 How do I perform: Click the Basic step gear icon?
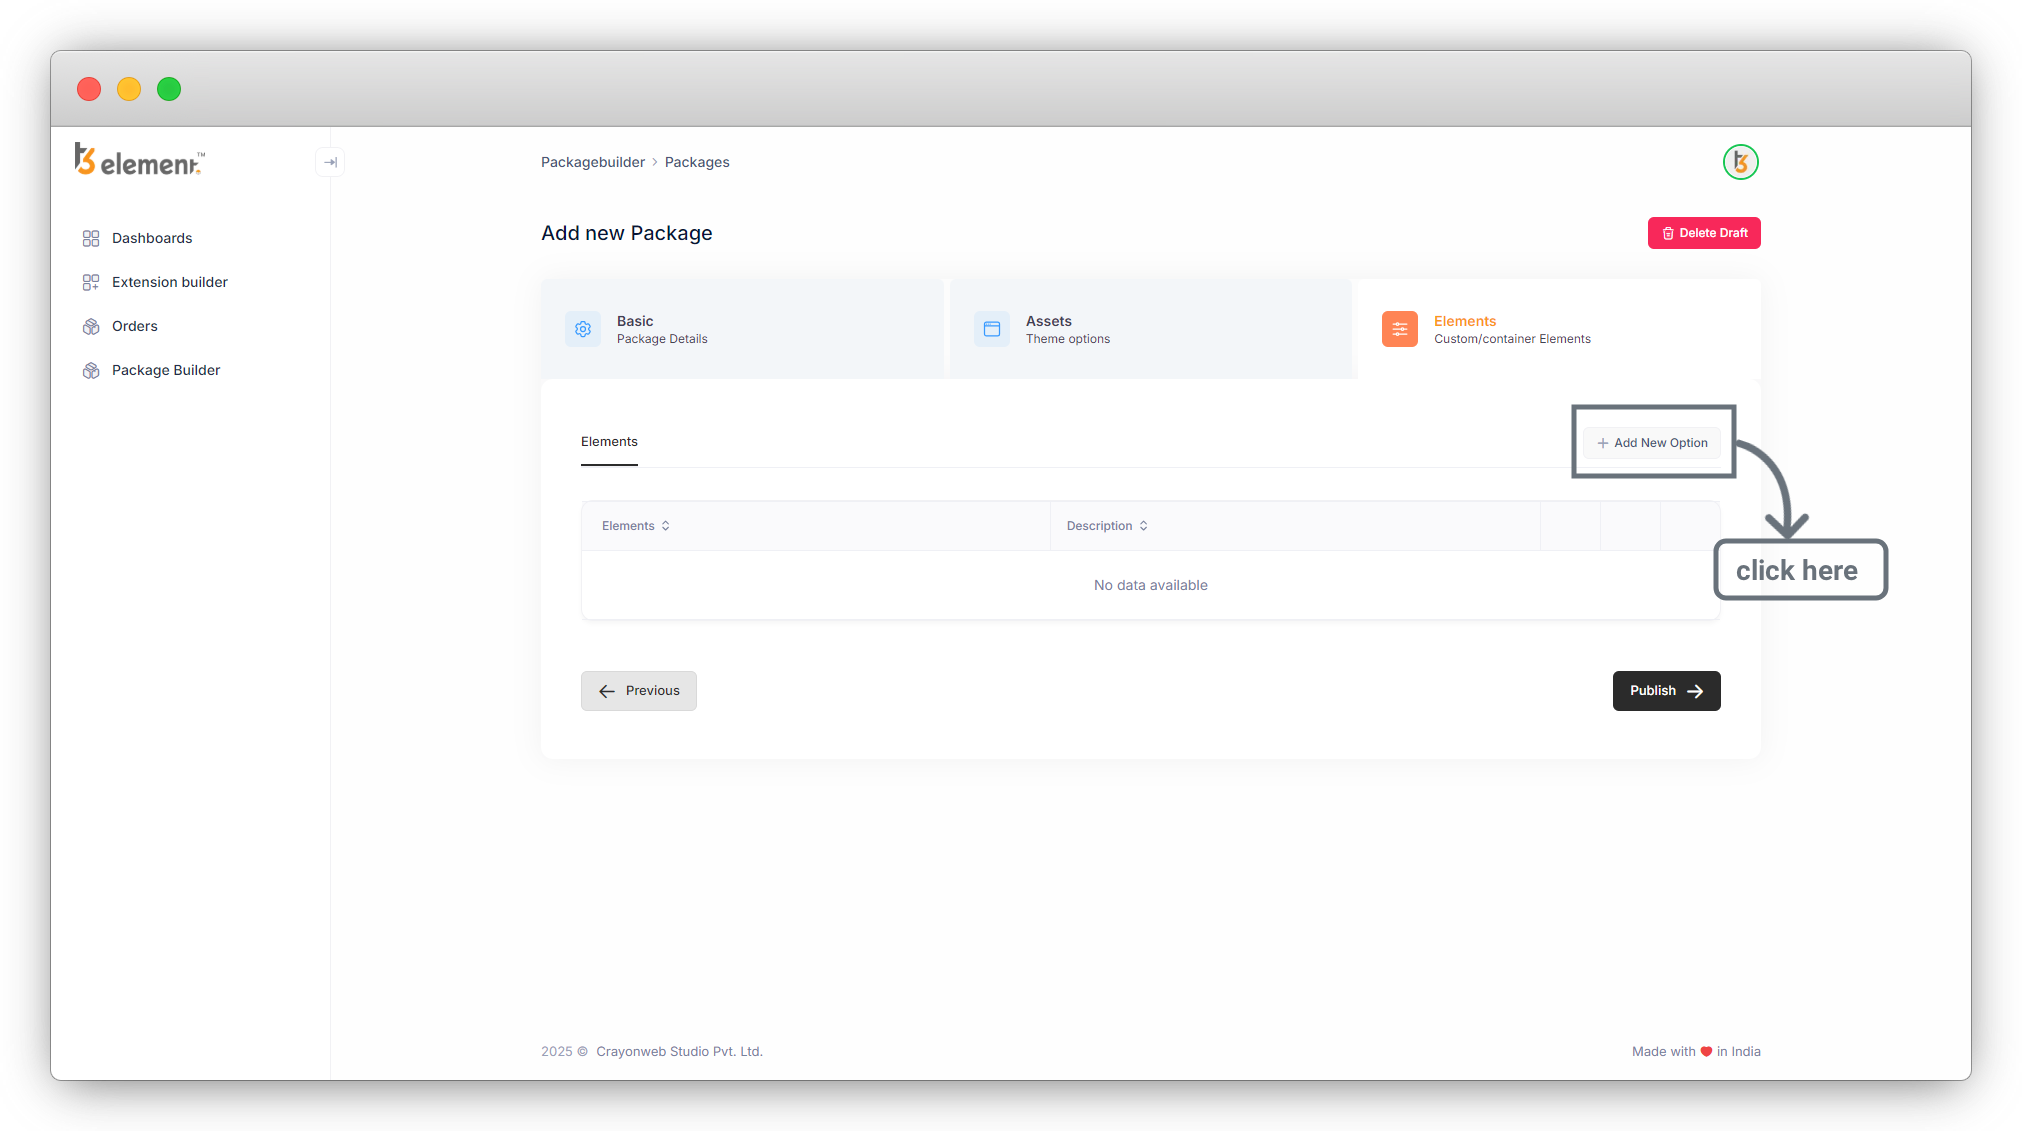click(x=583, y=329)
